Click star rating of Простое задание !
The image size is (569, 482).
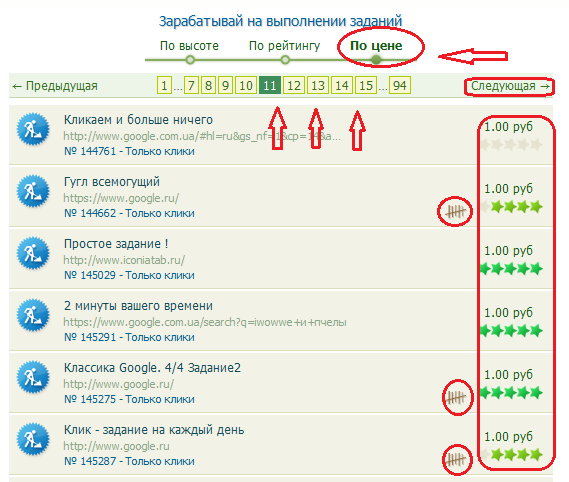pos(511,269)
